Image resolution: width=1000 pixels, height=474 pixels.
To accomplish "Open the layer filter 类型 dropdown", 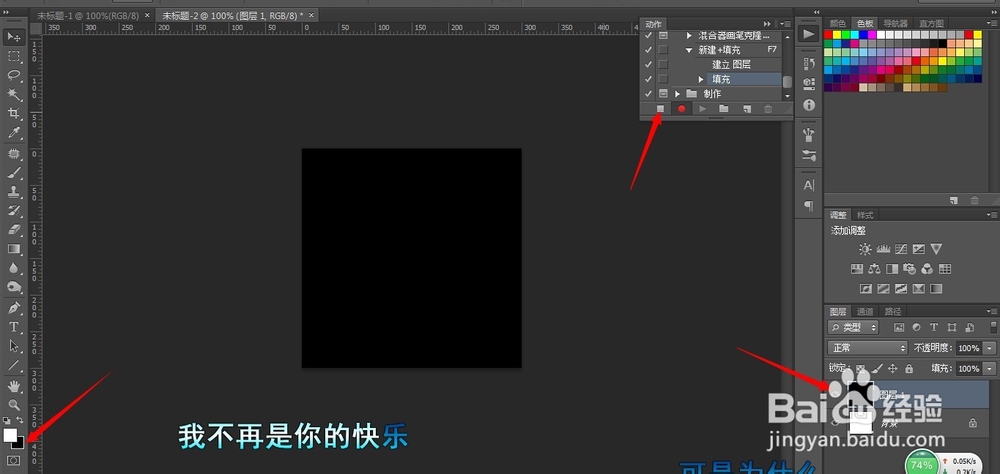I will coord(853,327).
